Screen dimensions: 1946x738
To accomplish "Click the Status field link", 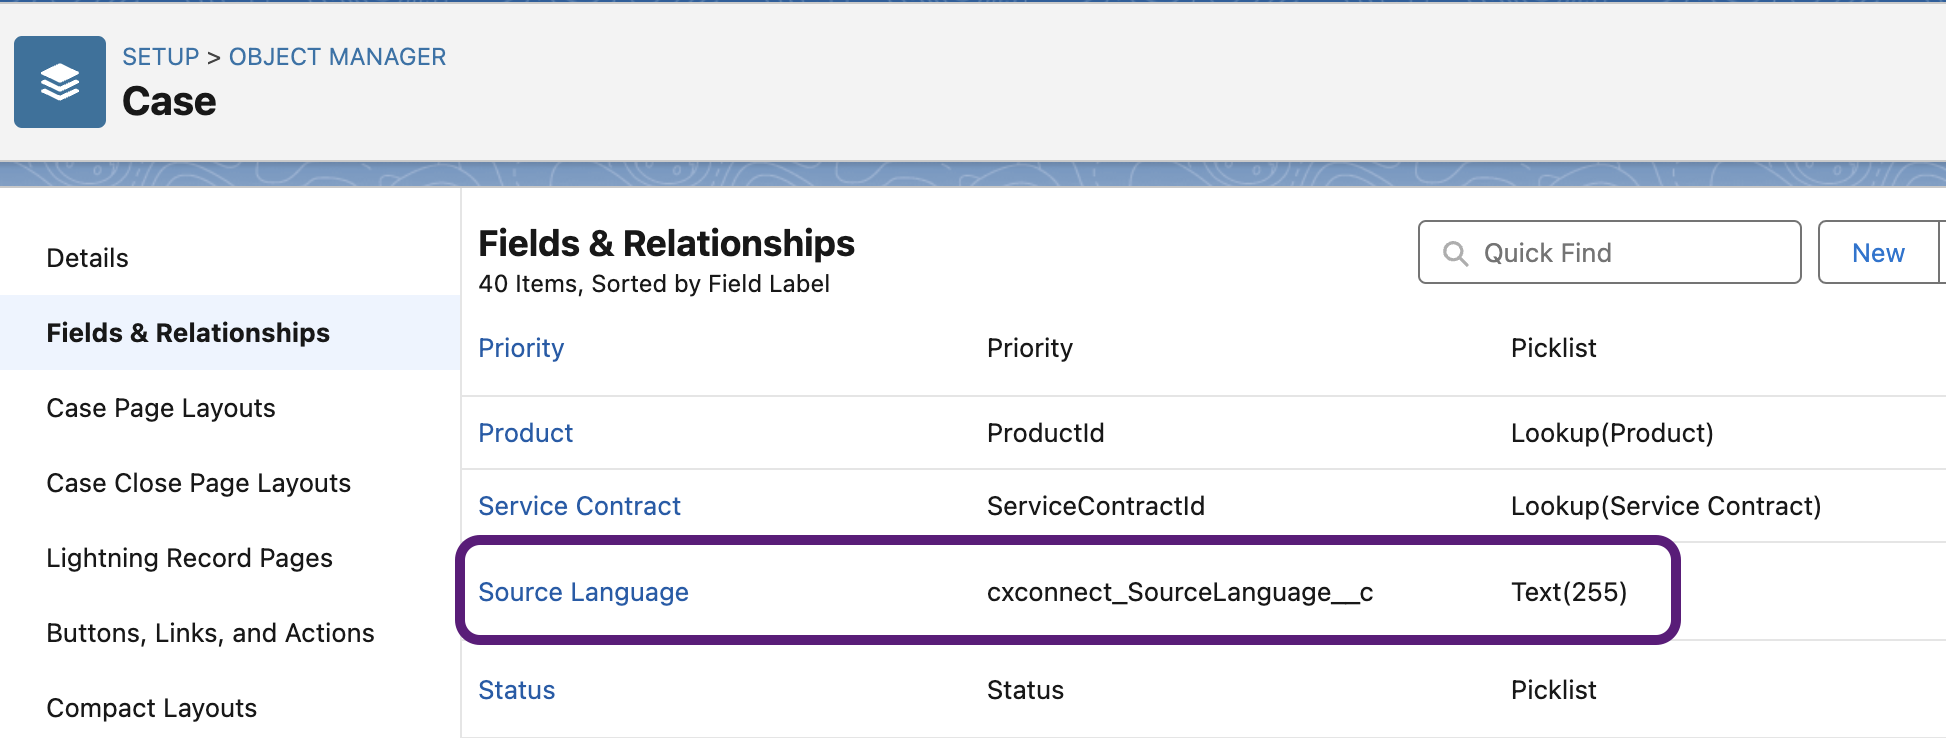I will pos(517,690).
